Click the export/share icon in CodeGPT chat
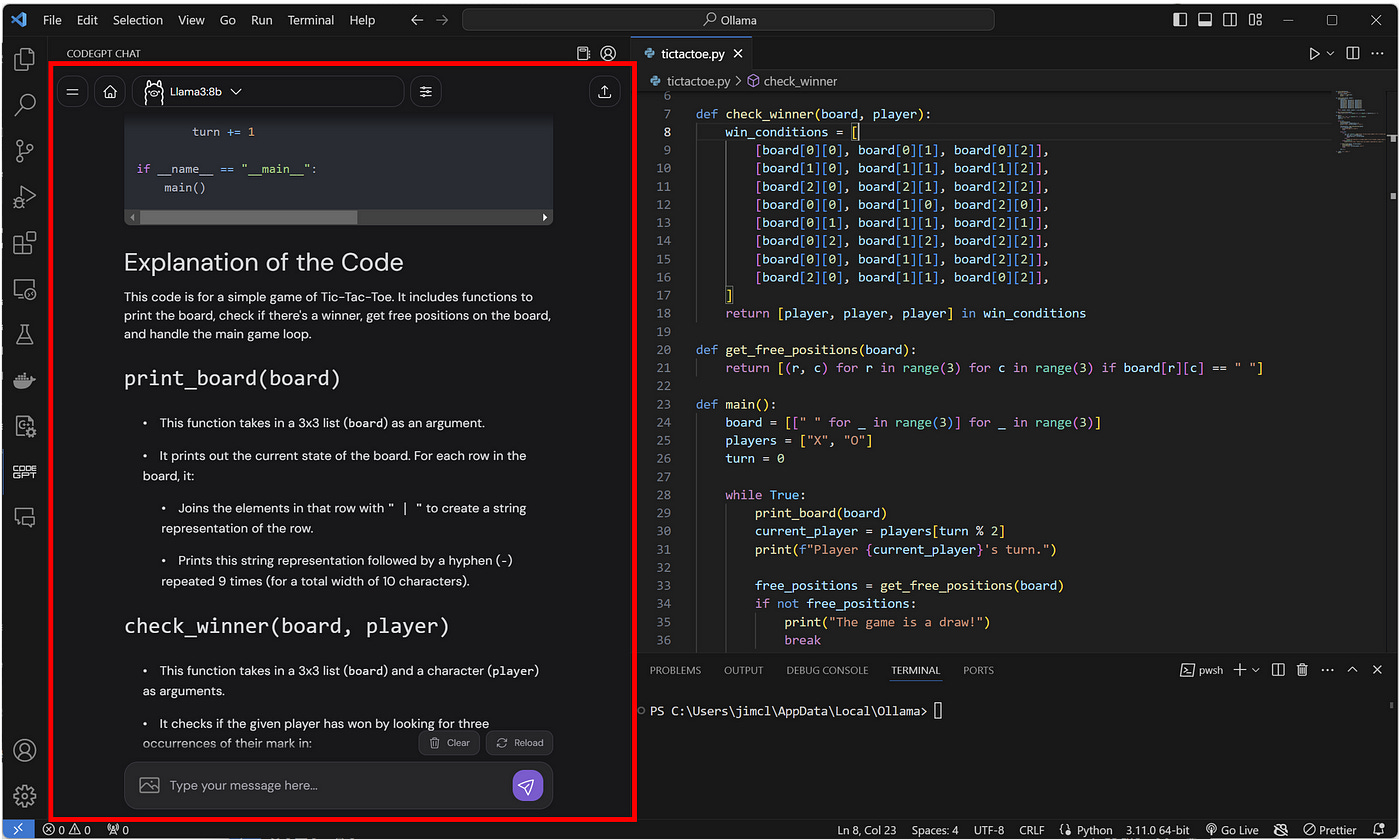 tap(604, 91)
